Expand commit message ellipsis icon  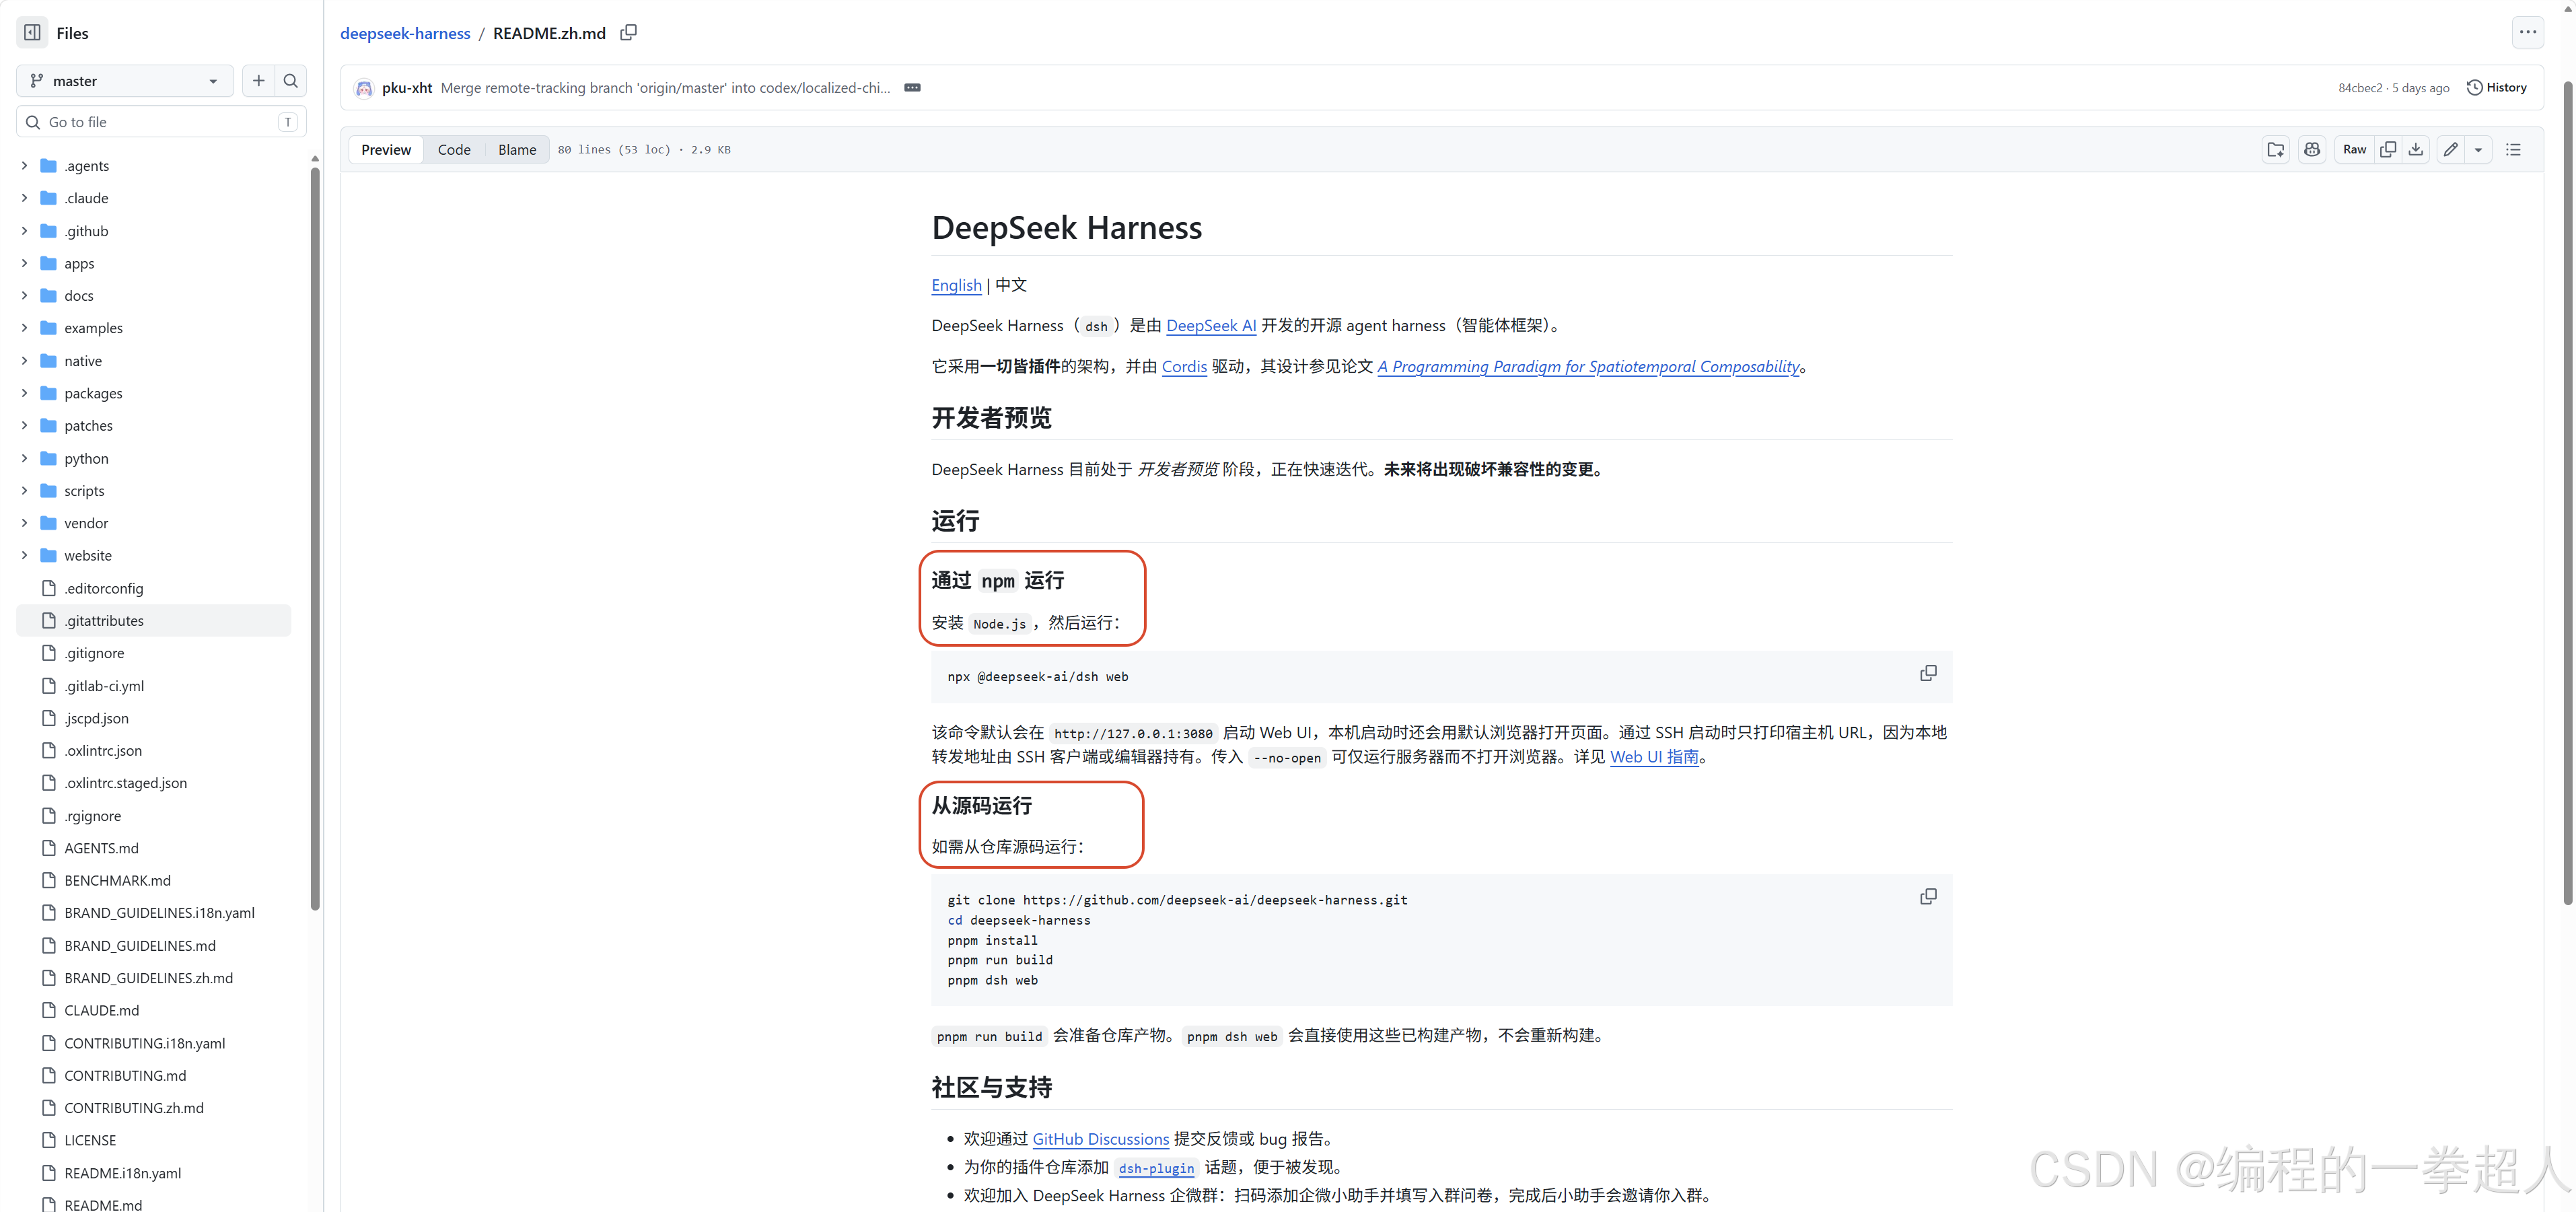[x=912, y=88]
